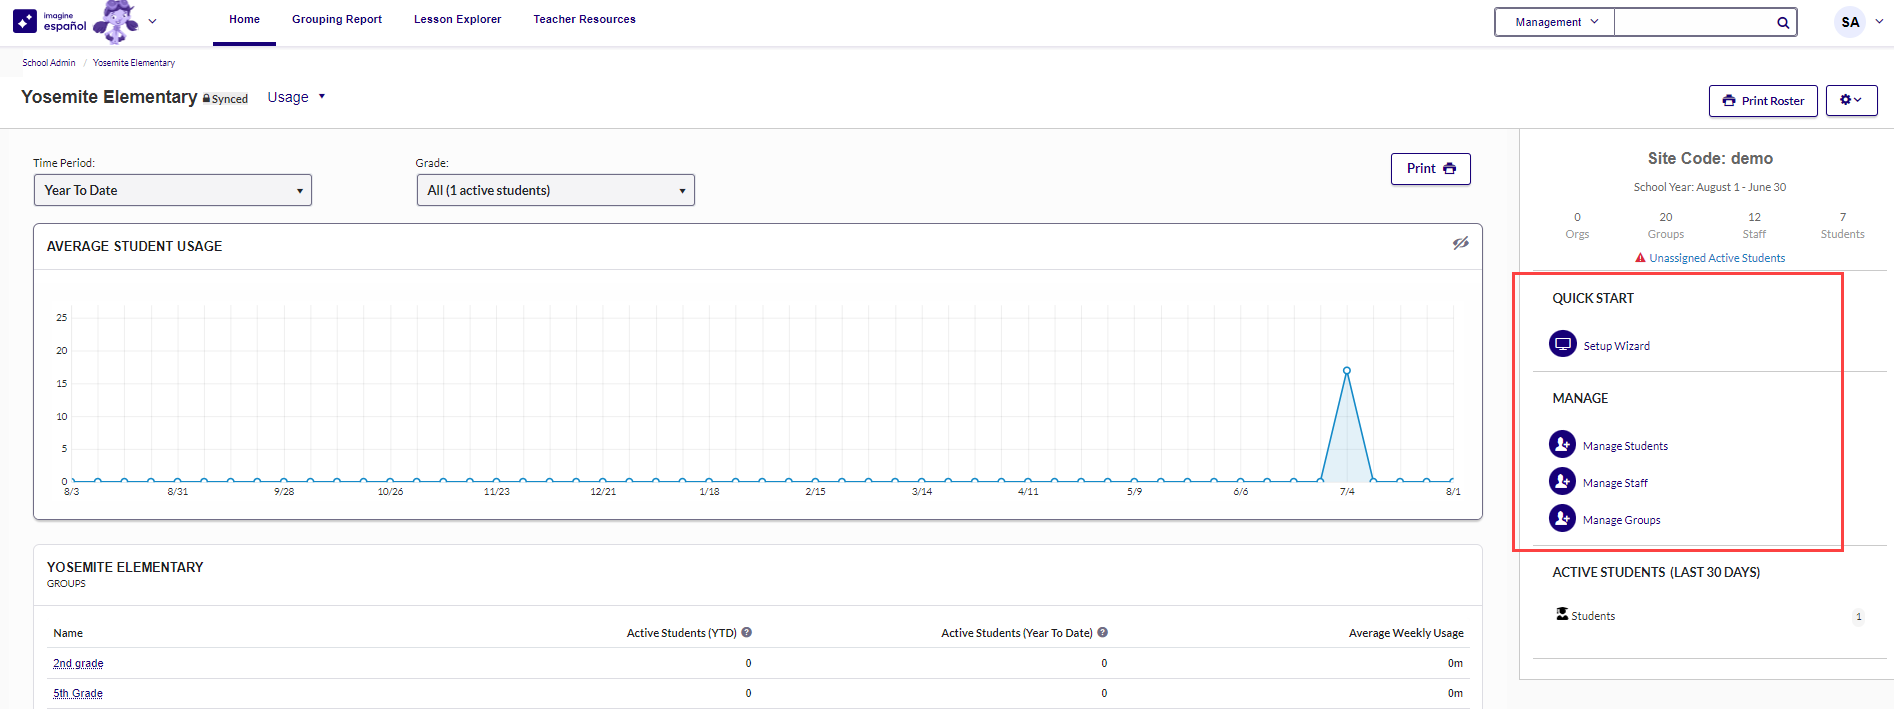The height and width of the screenshot is (709, 1894).
Task: Click help icon beside Active Students (YTD)
Action: [x=747, y=633]
